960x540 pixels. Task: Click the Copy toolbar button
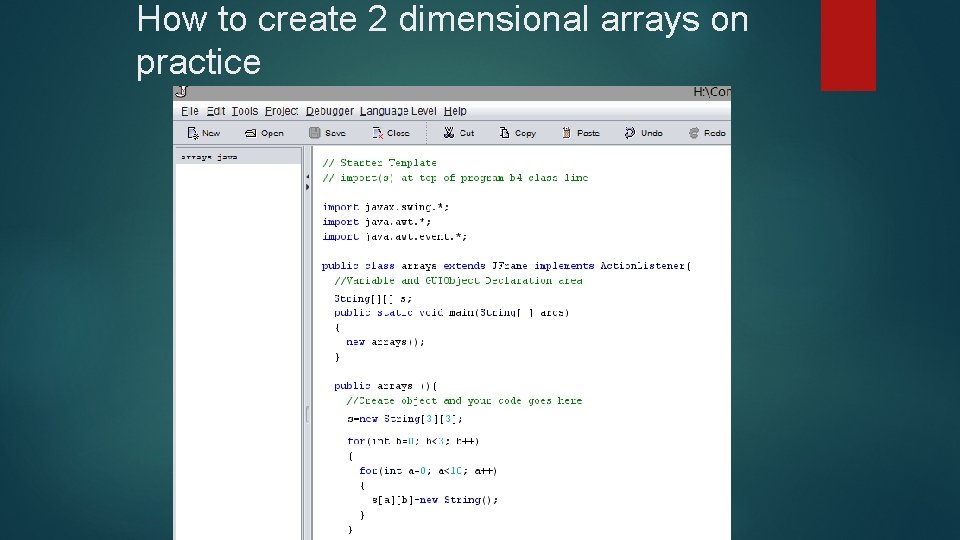[x=517, y=133]
